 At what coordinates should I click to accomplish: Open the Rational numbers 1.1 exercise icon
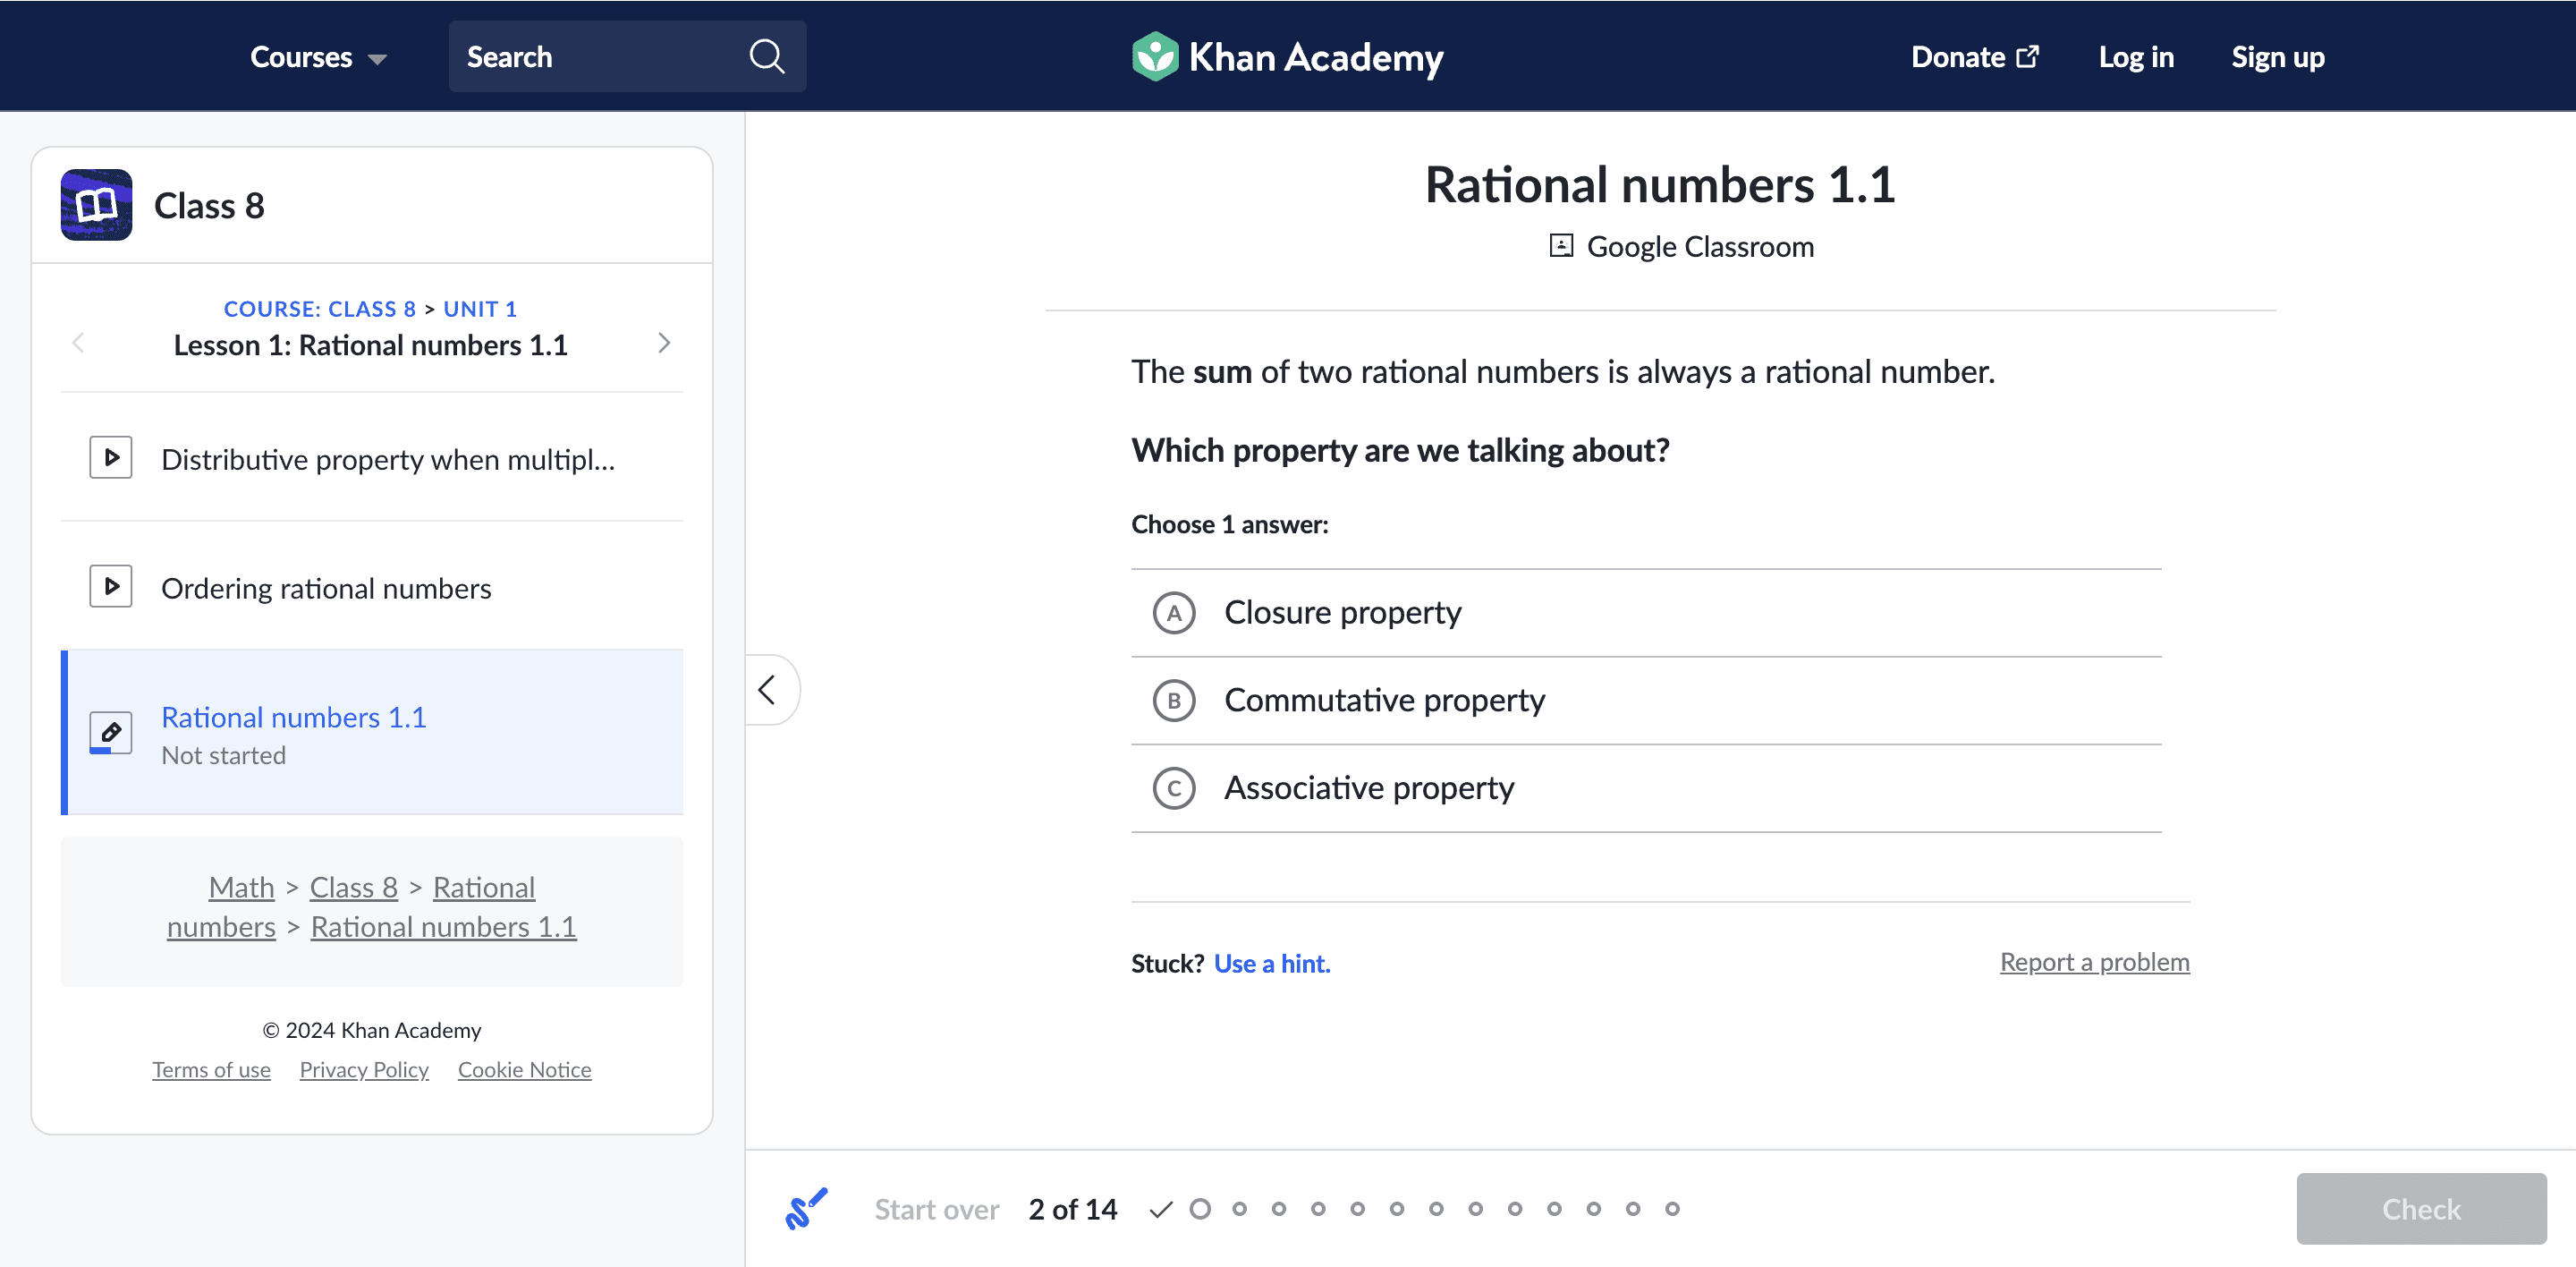click(111, 733)
